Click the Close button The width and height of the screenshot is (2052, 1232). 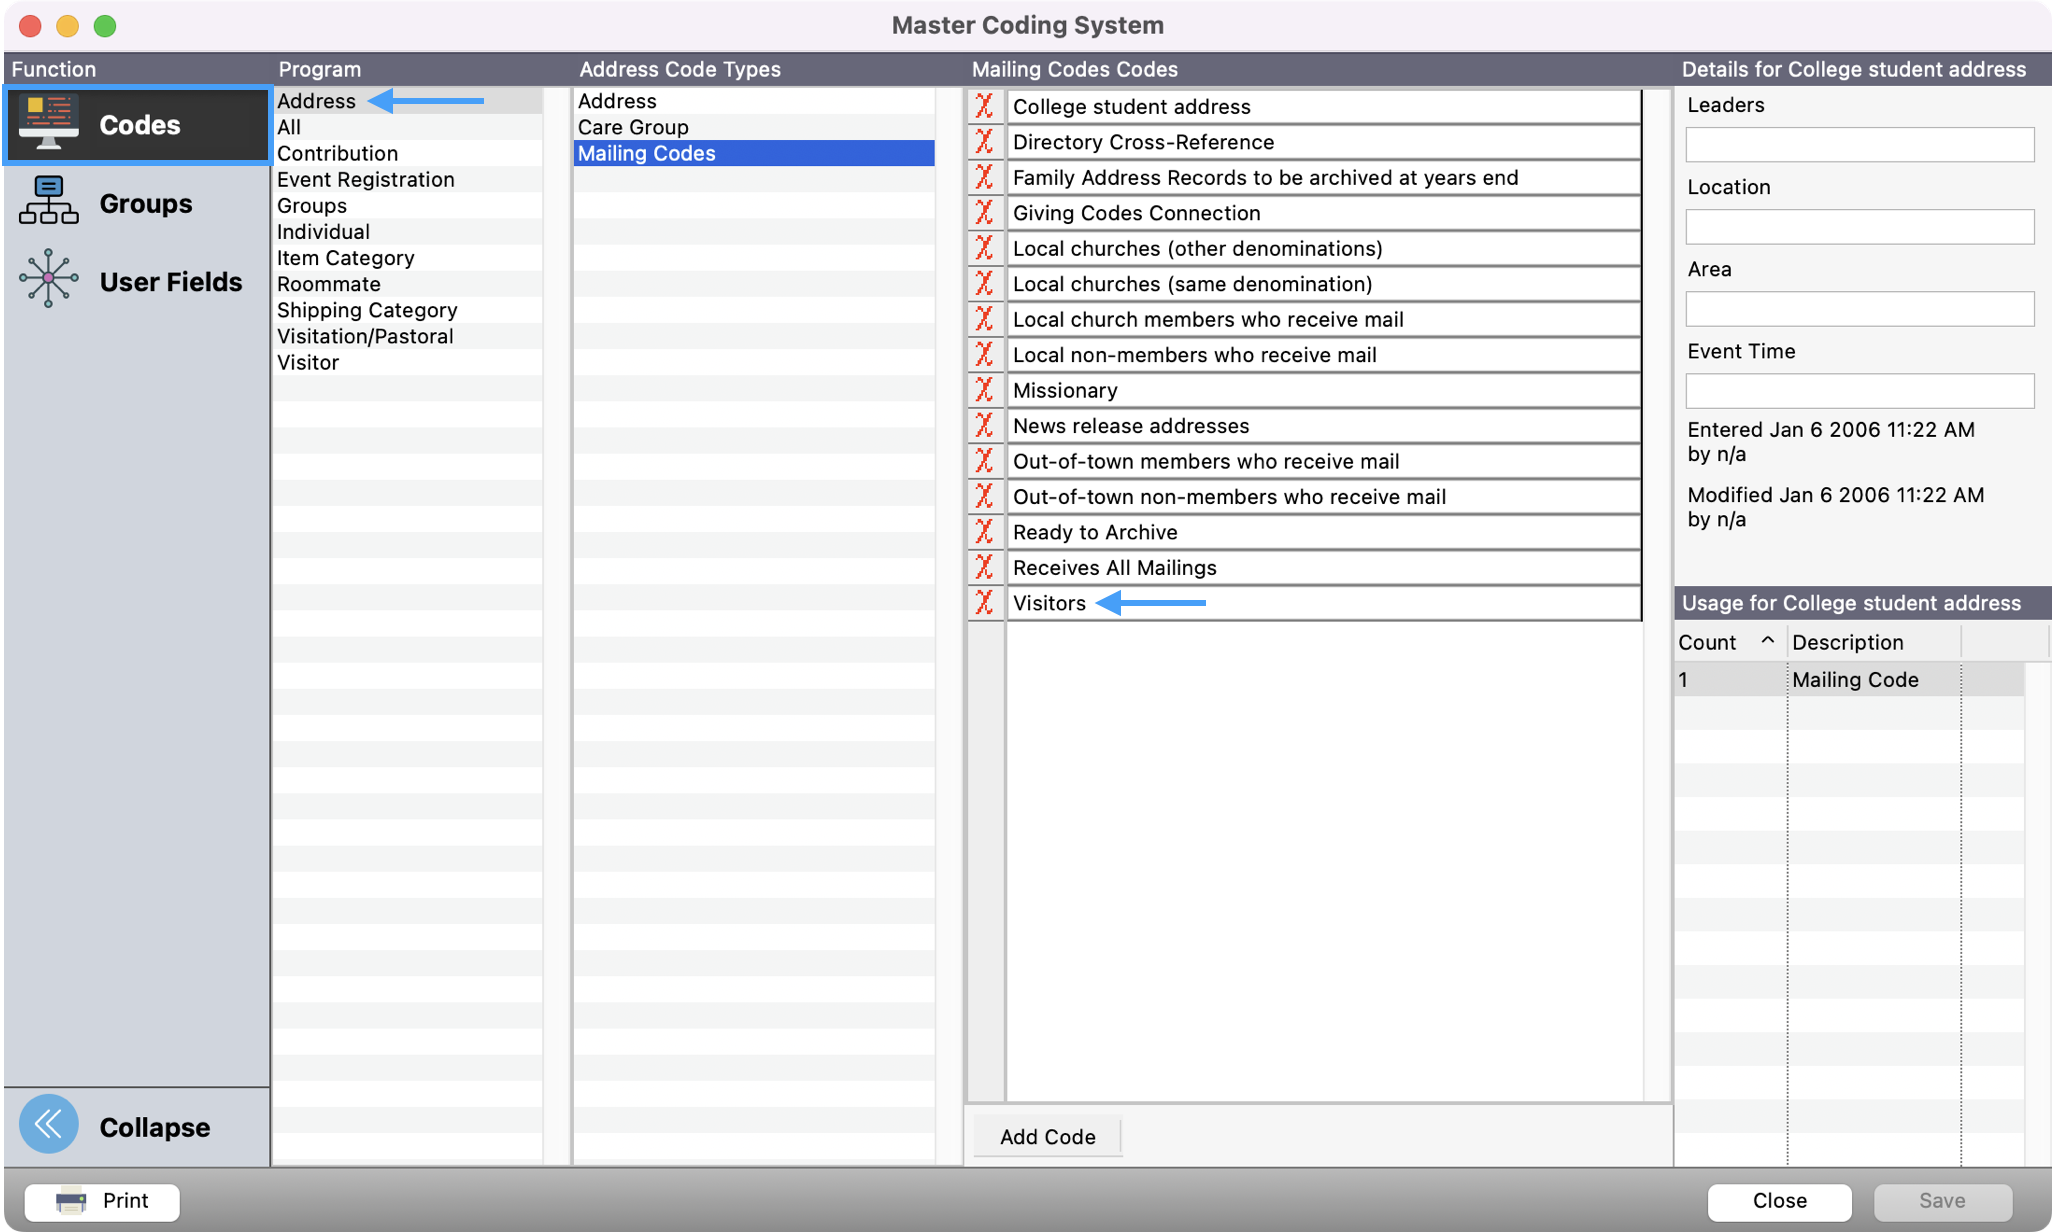(x=1778, y=1201)
